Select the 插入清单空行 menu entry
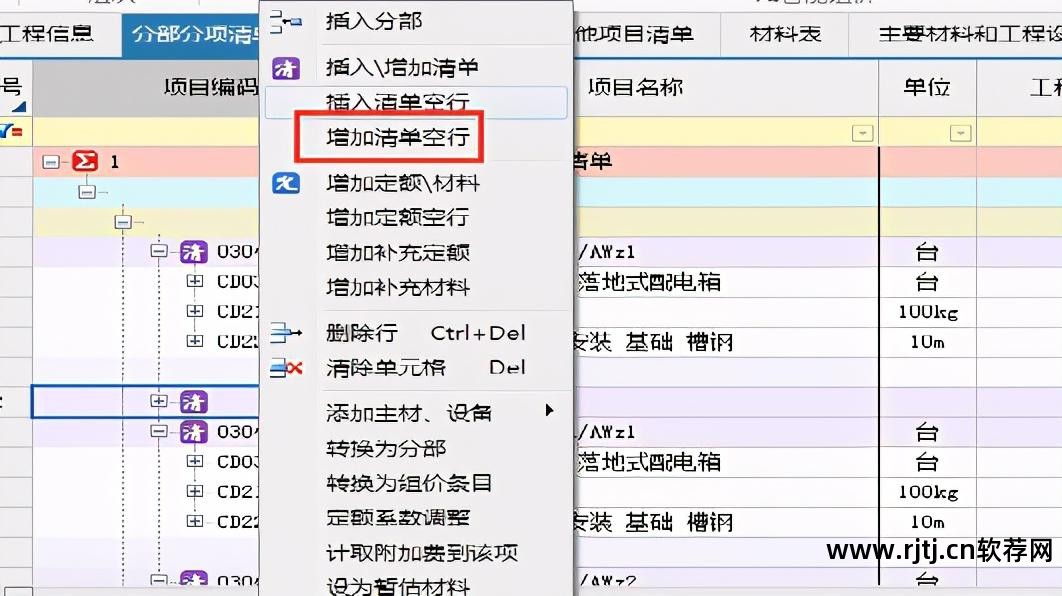This screenshot has height=596, width=1062. tap(416, 103)
